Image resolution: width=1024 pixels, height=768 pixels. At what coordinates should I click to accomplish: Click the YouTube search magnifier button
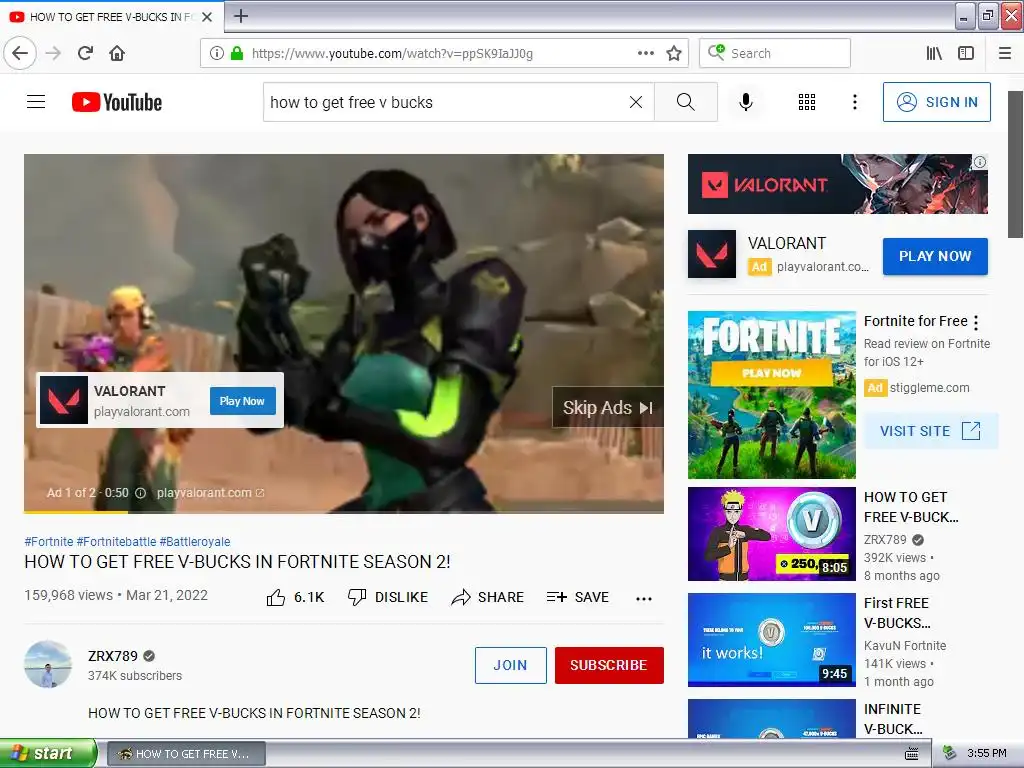[x=686, y=102]
